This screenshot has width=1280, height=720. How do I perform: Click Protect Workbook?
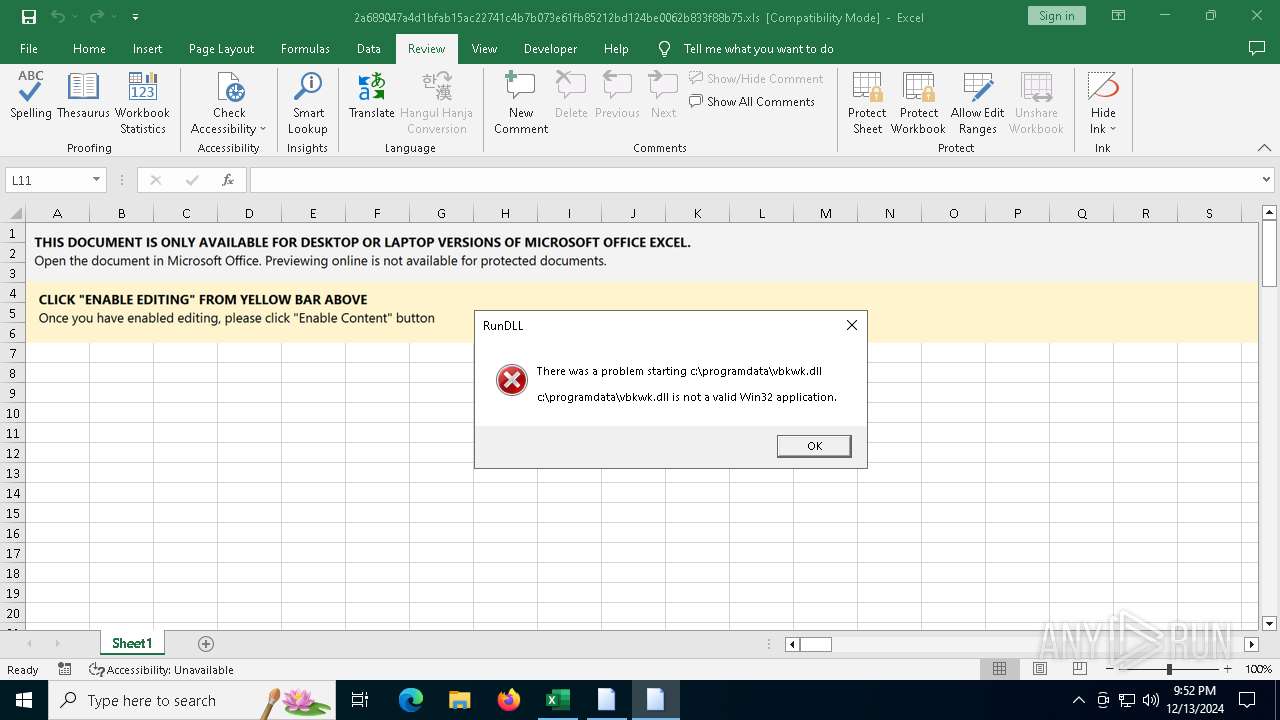[918, 103]
